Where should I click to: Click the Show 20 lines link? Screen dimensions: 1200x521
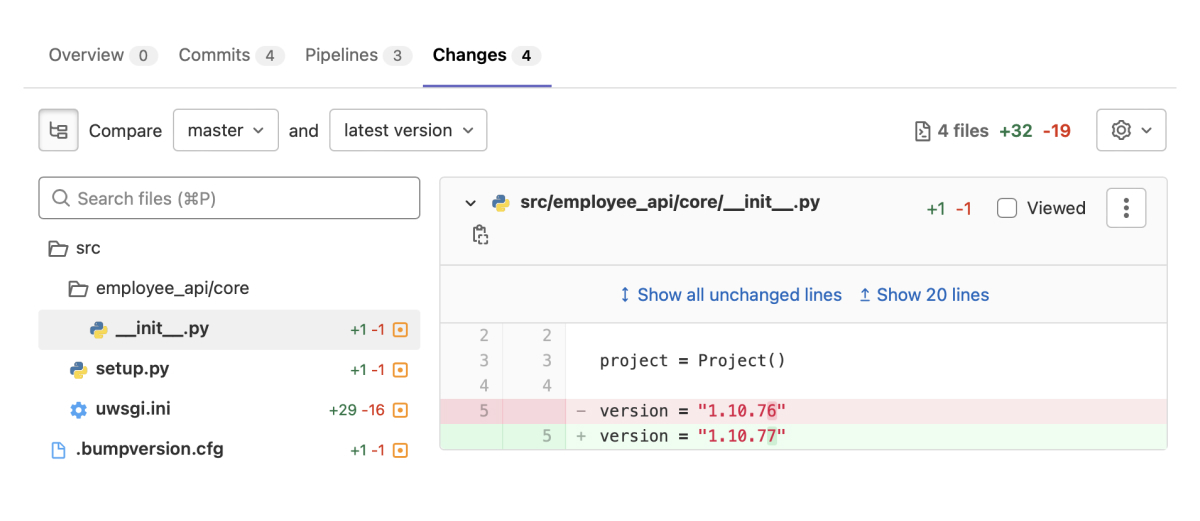[923, 295]
